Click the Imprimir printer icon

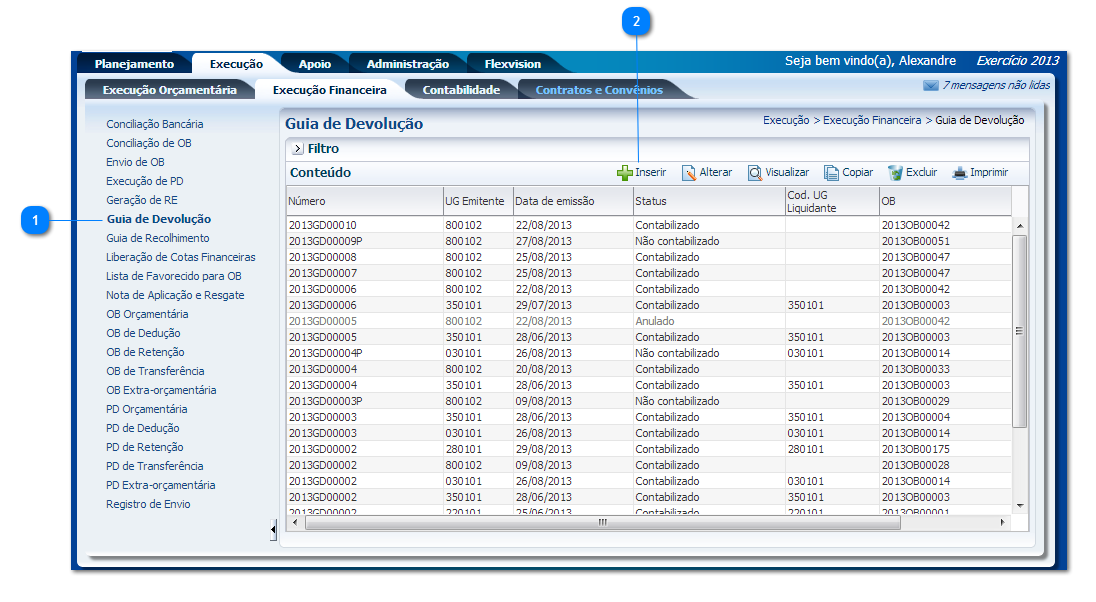coord(959,173)
